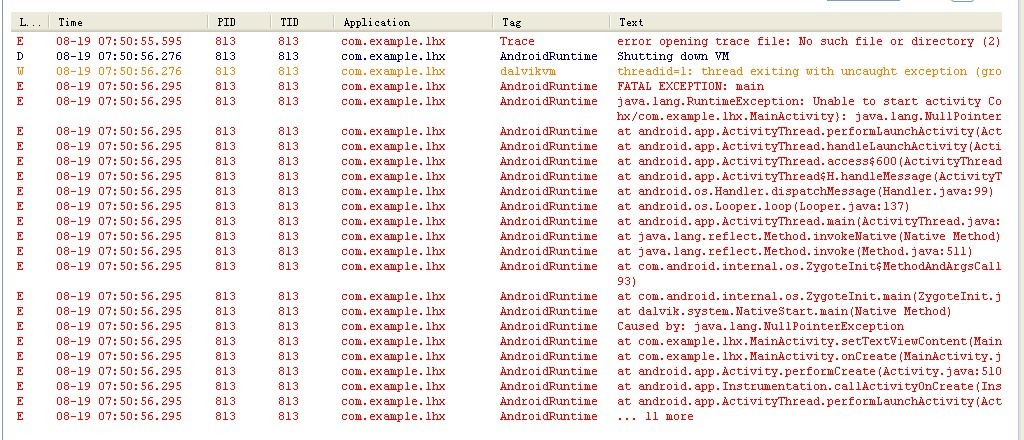
Task: Click the Application column header
Action: pyautogui.click(x=413, y=22)
